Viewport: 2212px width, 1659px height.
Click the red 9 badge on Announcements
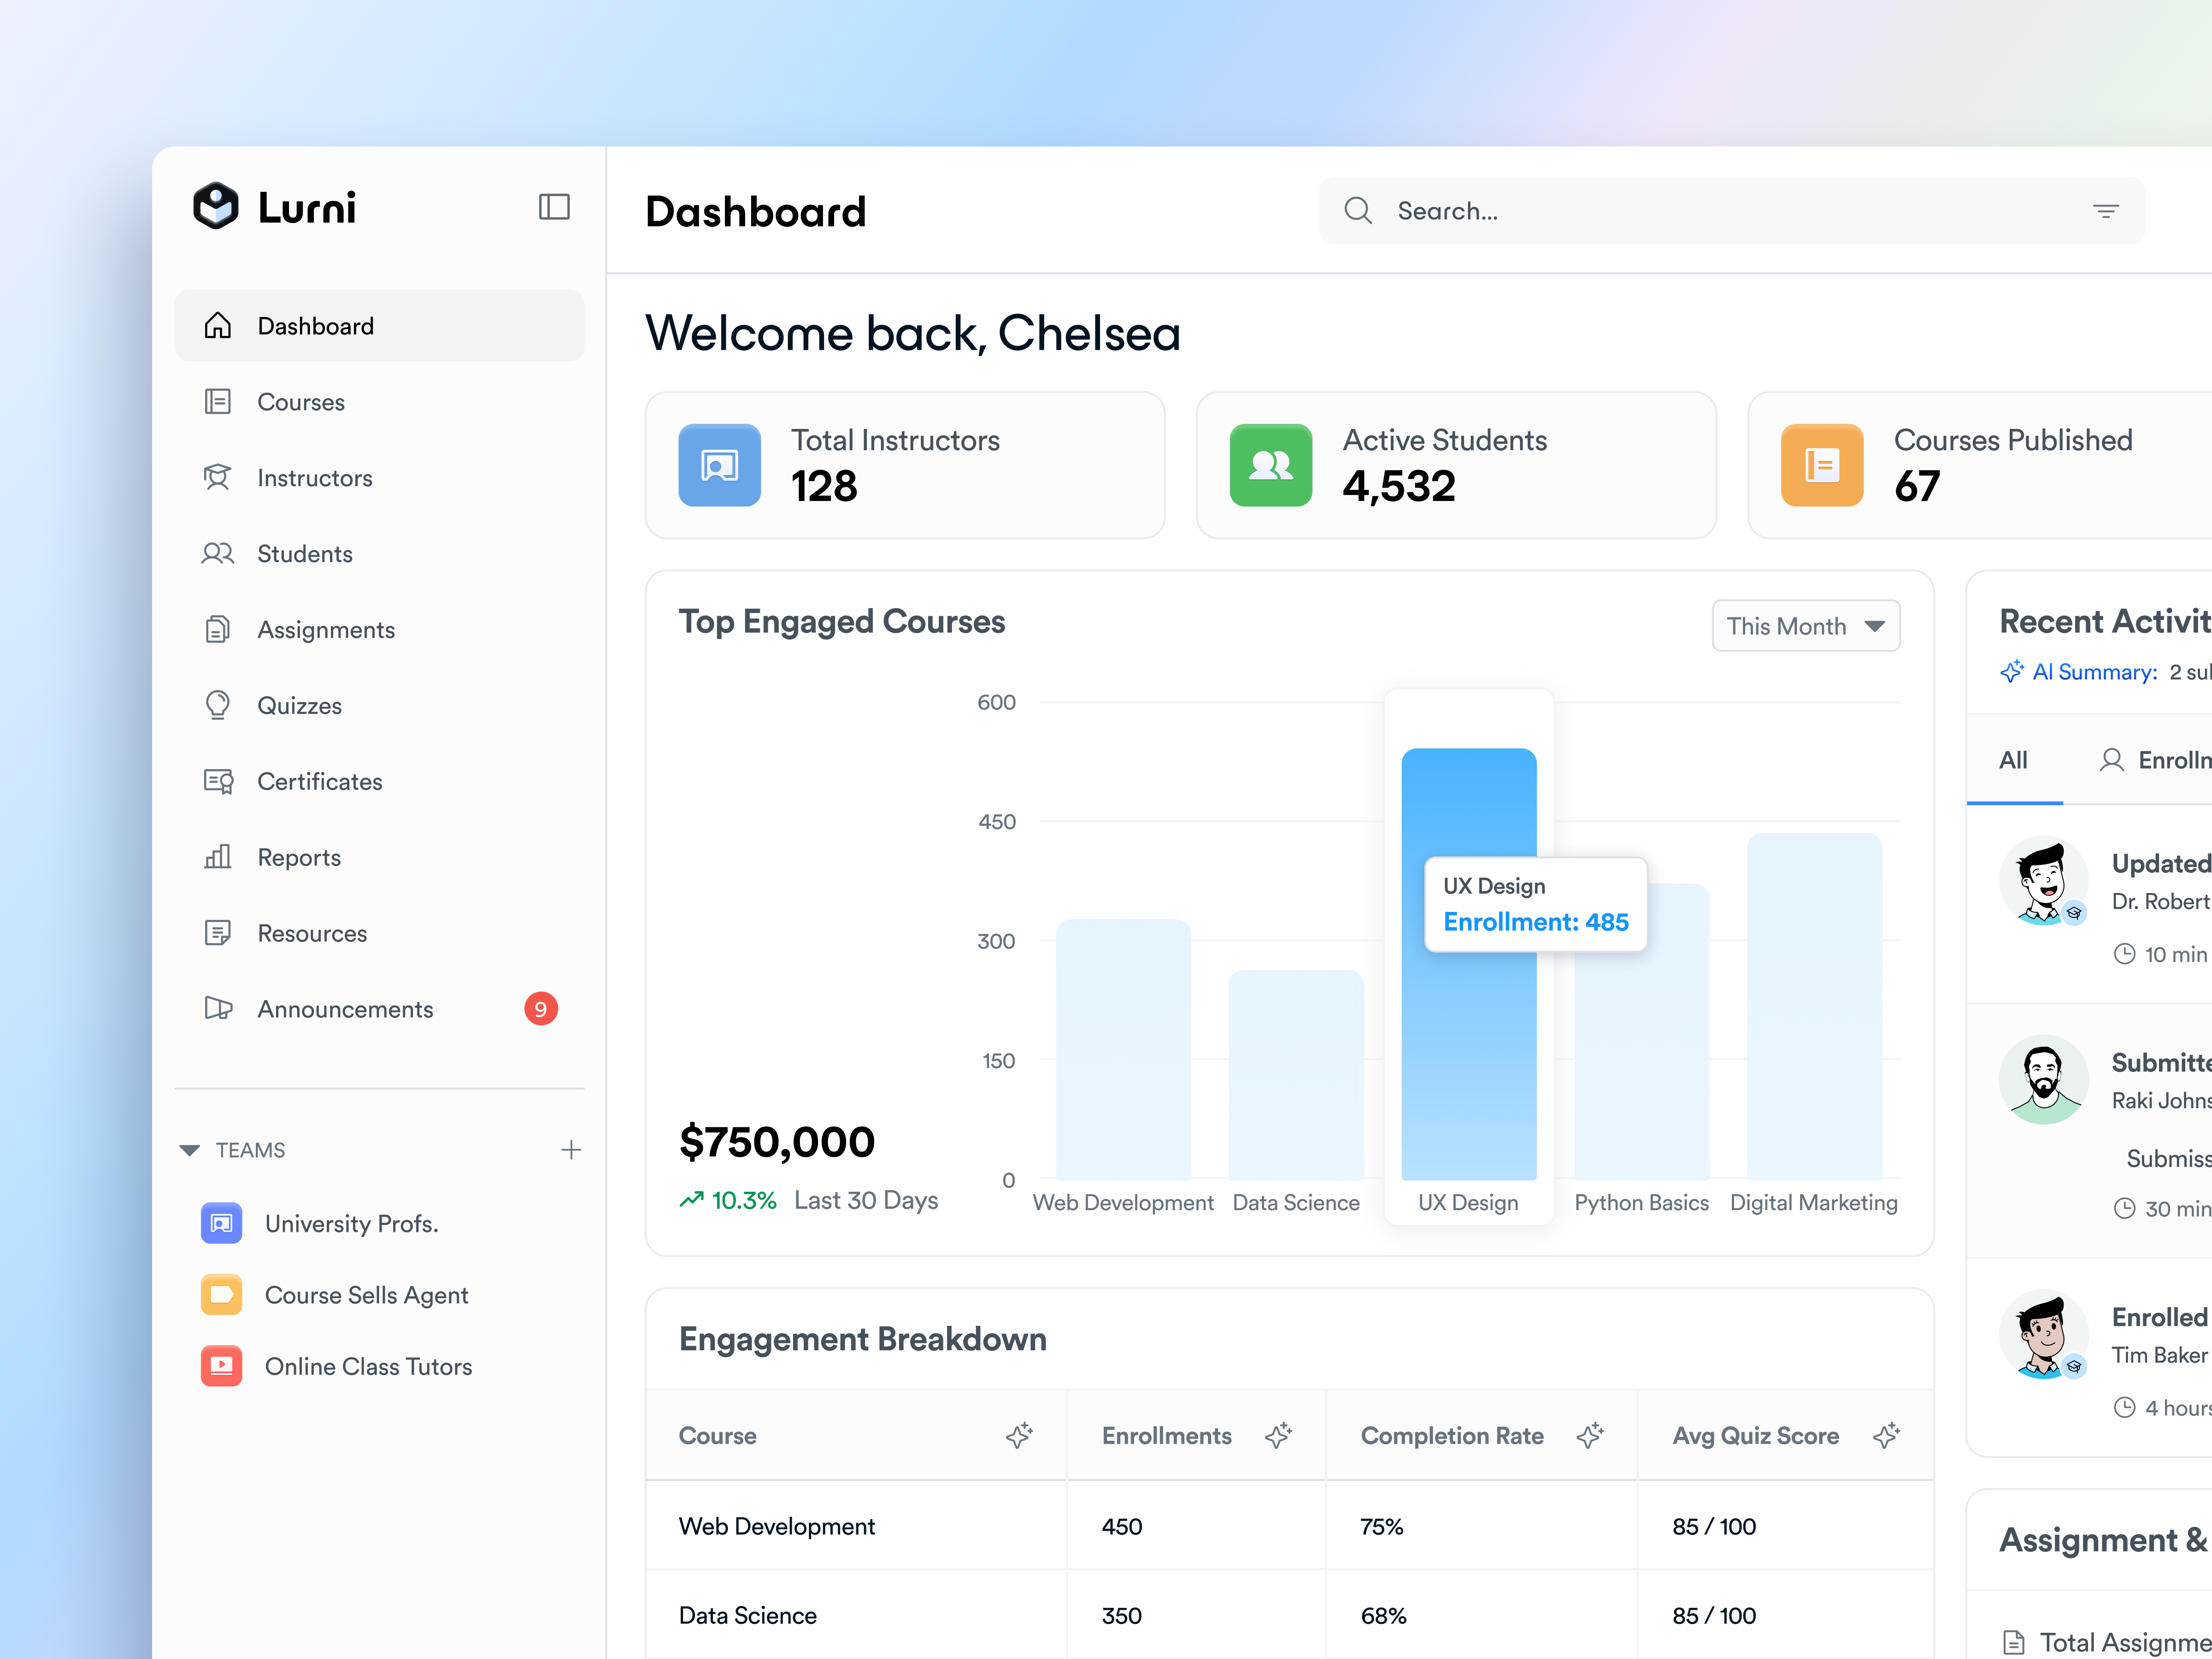[541, 1009]
